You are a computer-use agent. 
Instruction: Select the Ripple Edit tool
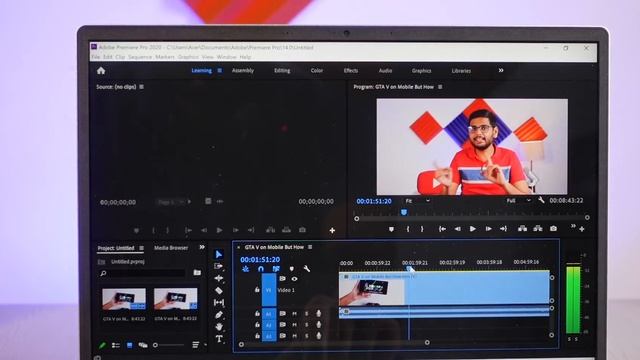tap(219, 278)
